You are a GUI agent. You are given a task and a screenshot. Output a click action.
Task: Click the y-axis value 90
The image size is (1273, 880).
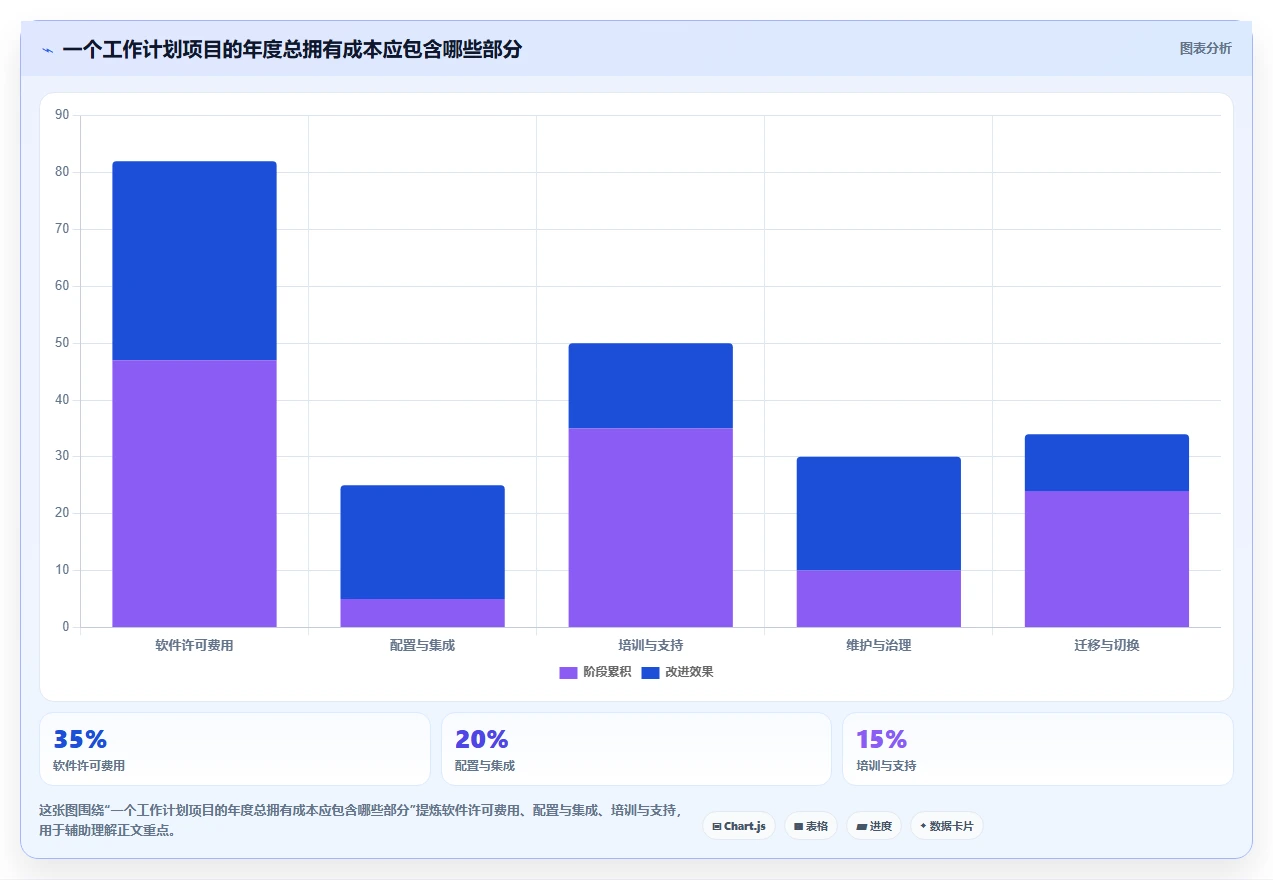[x=62, y=115]
